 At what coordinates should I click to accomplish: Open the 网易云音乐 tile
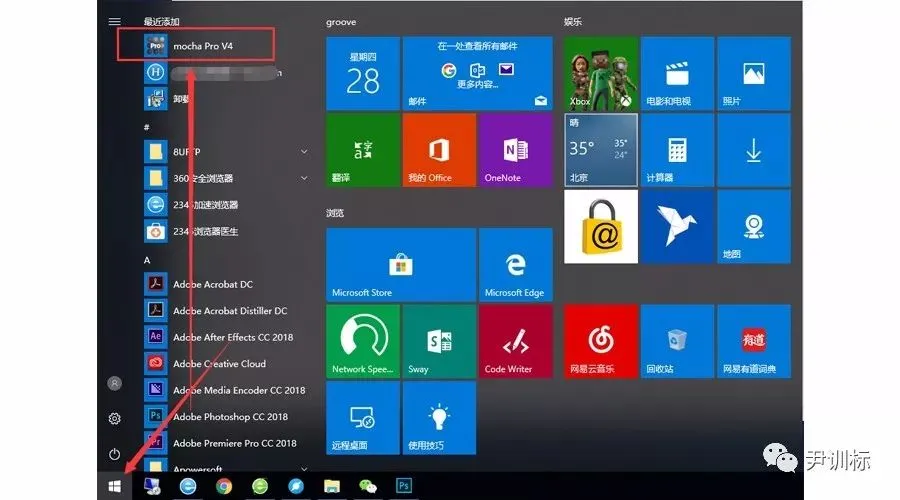pos(601,341)
